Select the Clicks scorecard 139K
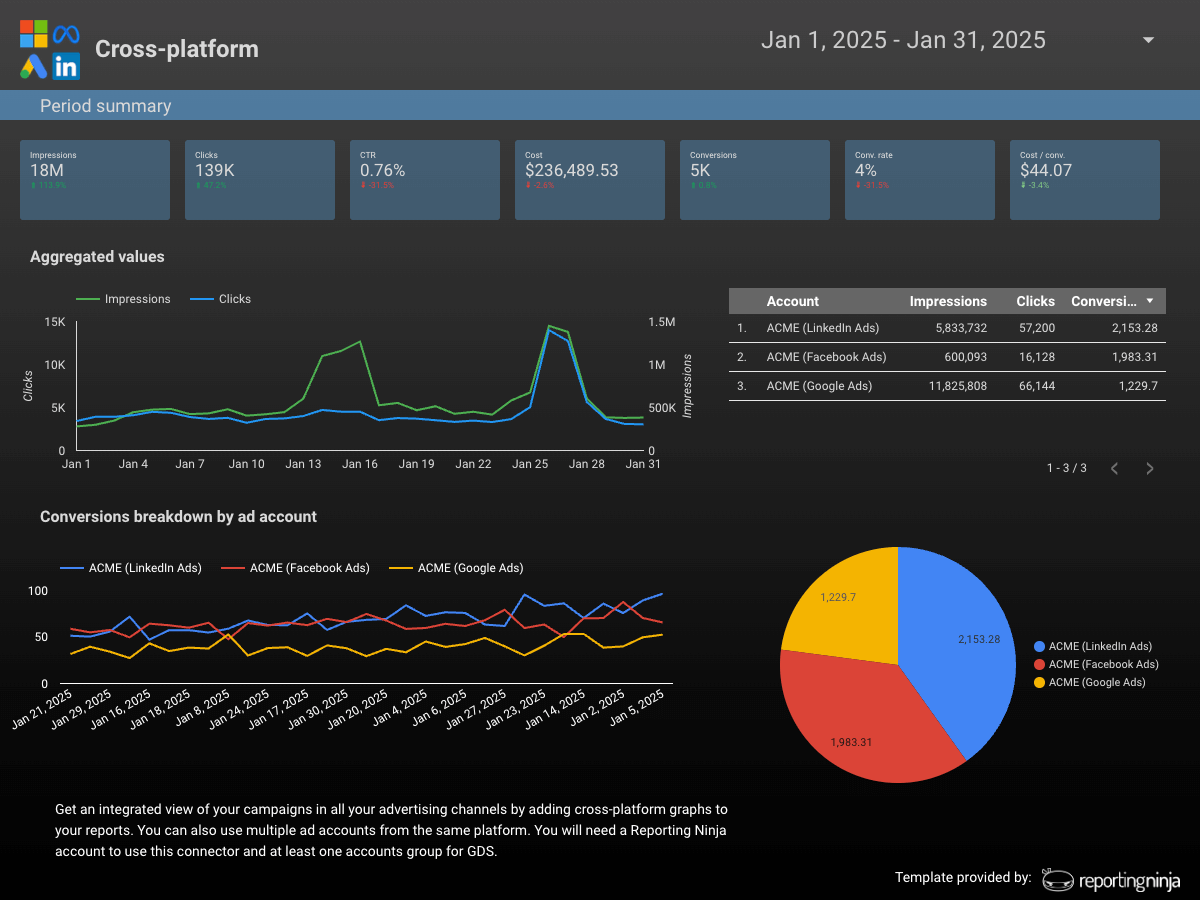Screen dimensions: 1200x900 point(260,180)
